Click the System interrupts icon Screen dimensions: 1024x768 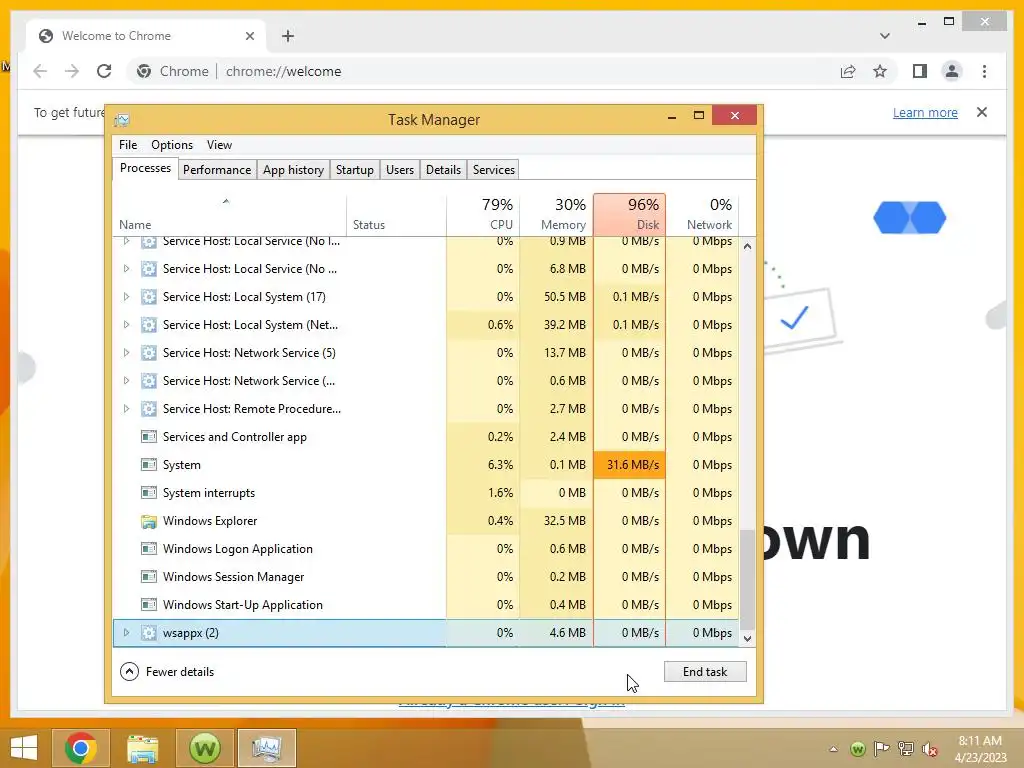pyautogui.click(x=149, y=493)
